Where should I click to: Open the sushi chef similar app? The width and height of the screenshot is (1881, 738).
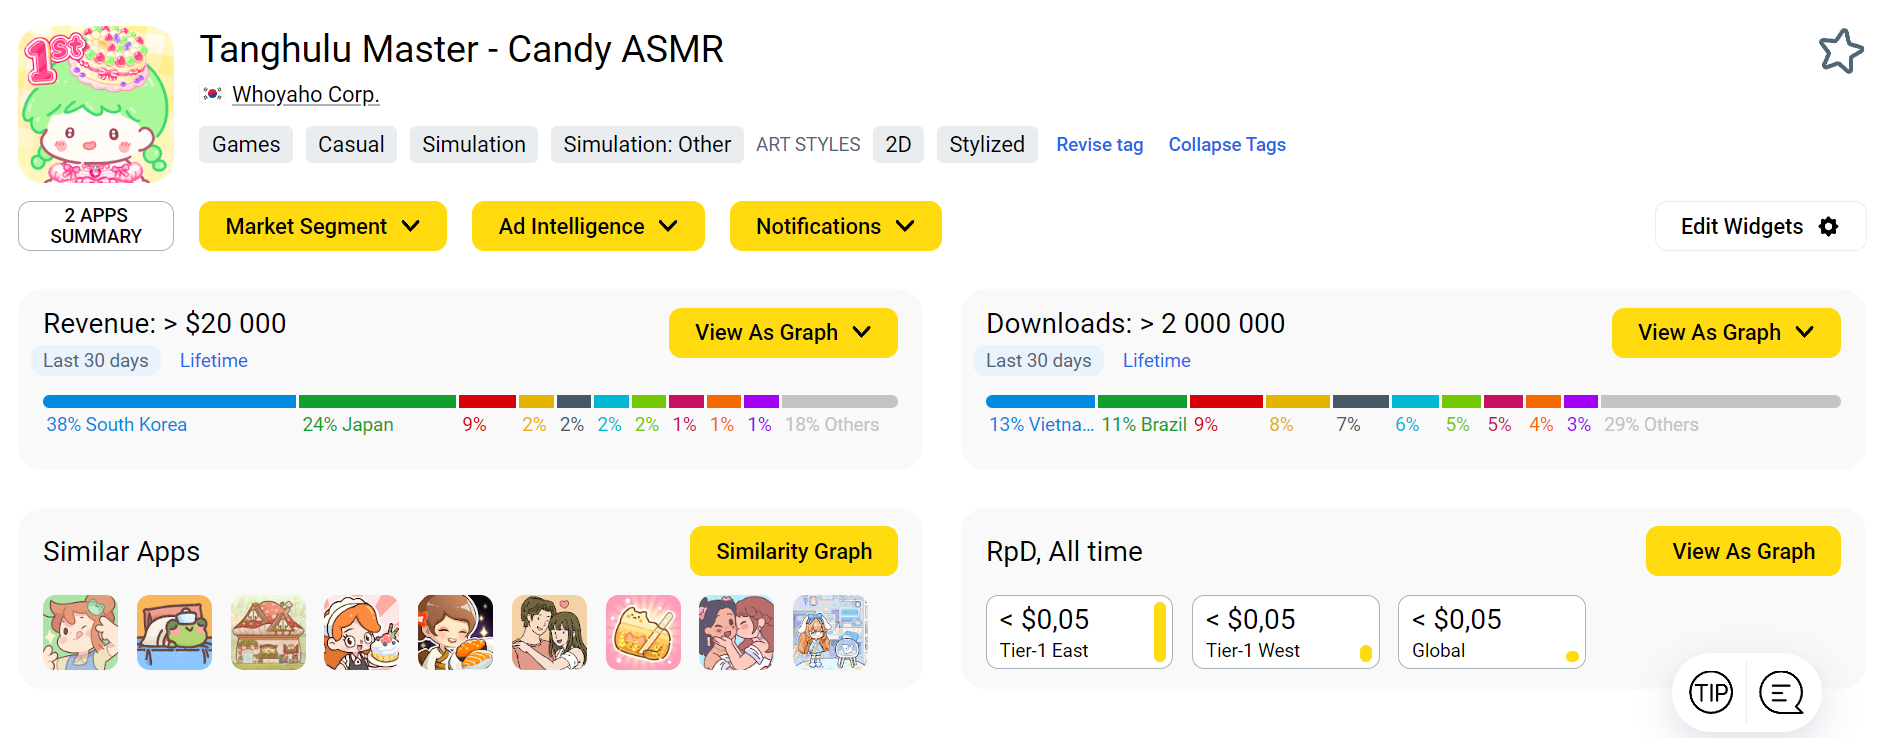[x=455, y=632]
